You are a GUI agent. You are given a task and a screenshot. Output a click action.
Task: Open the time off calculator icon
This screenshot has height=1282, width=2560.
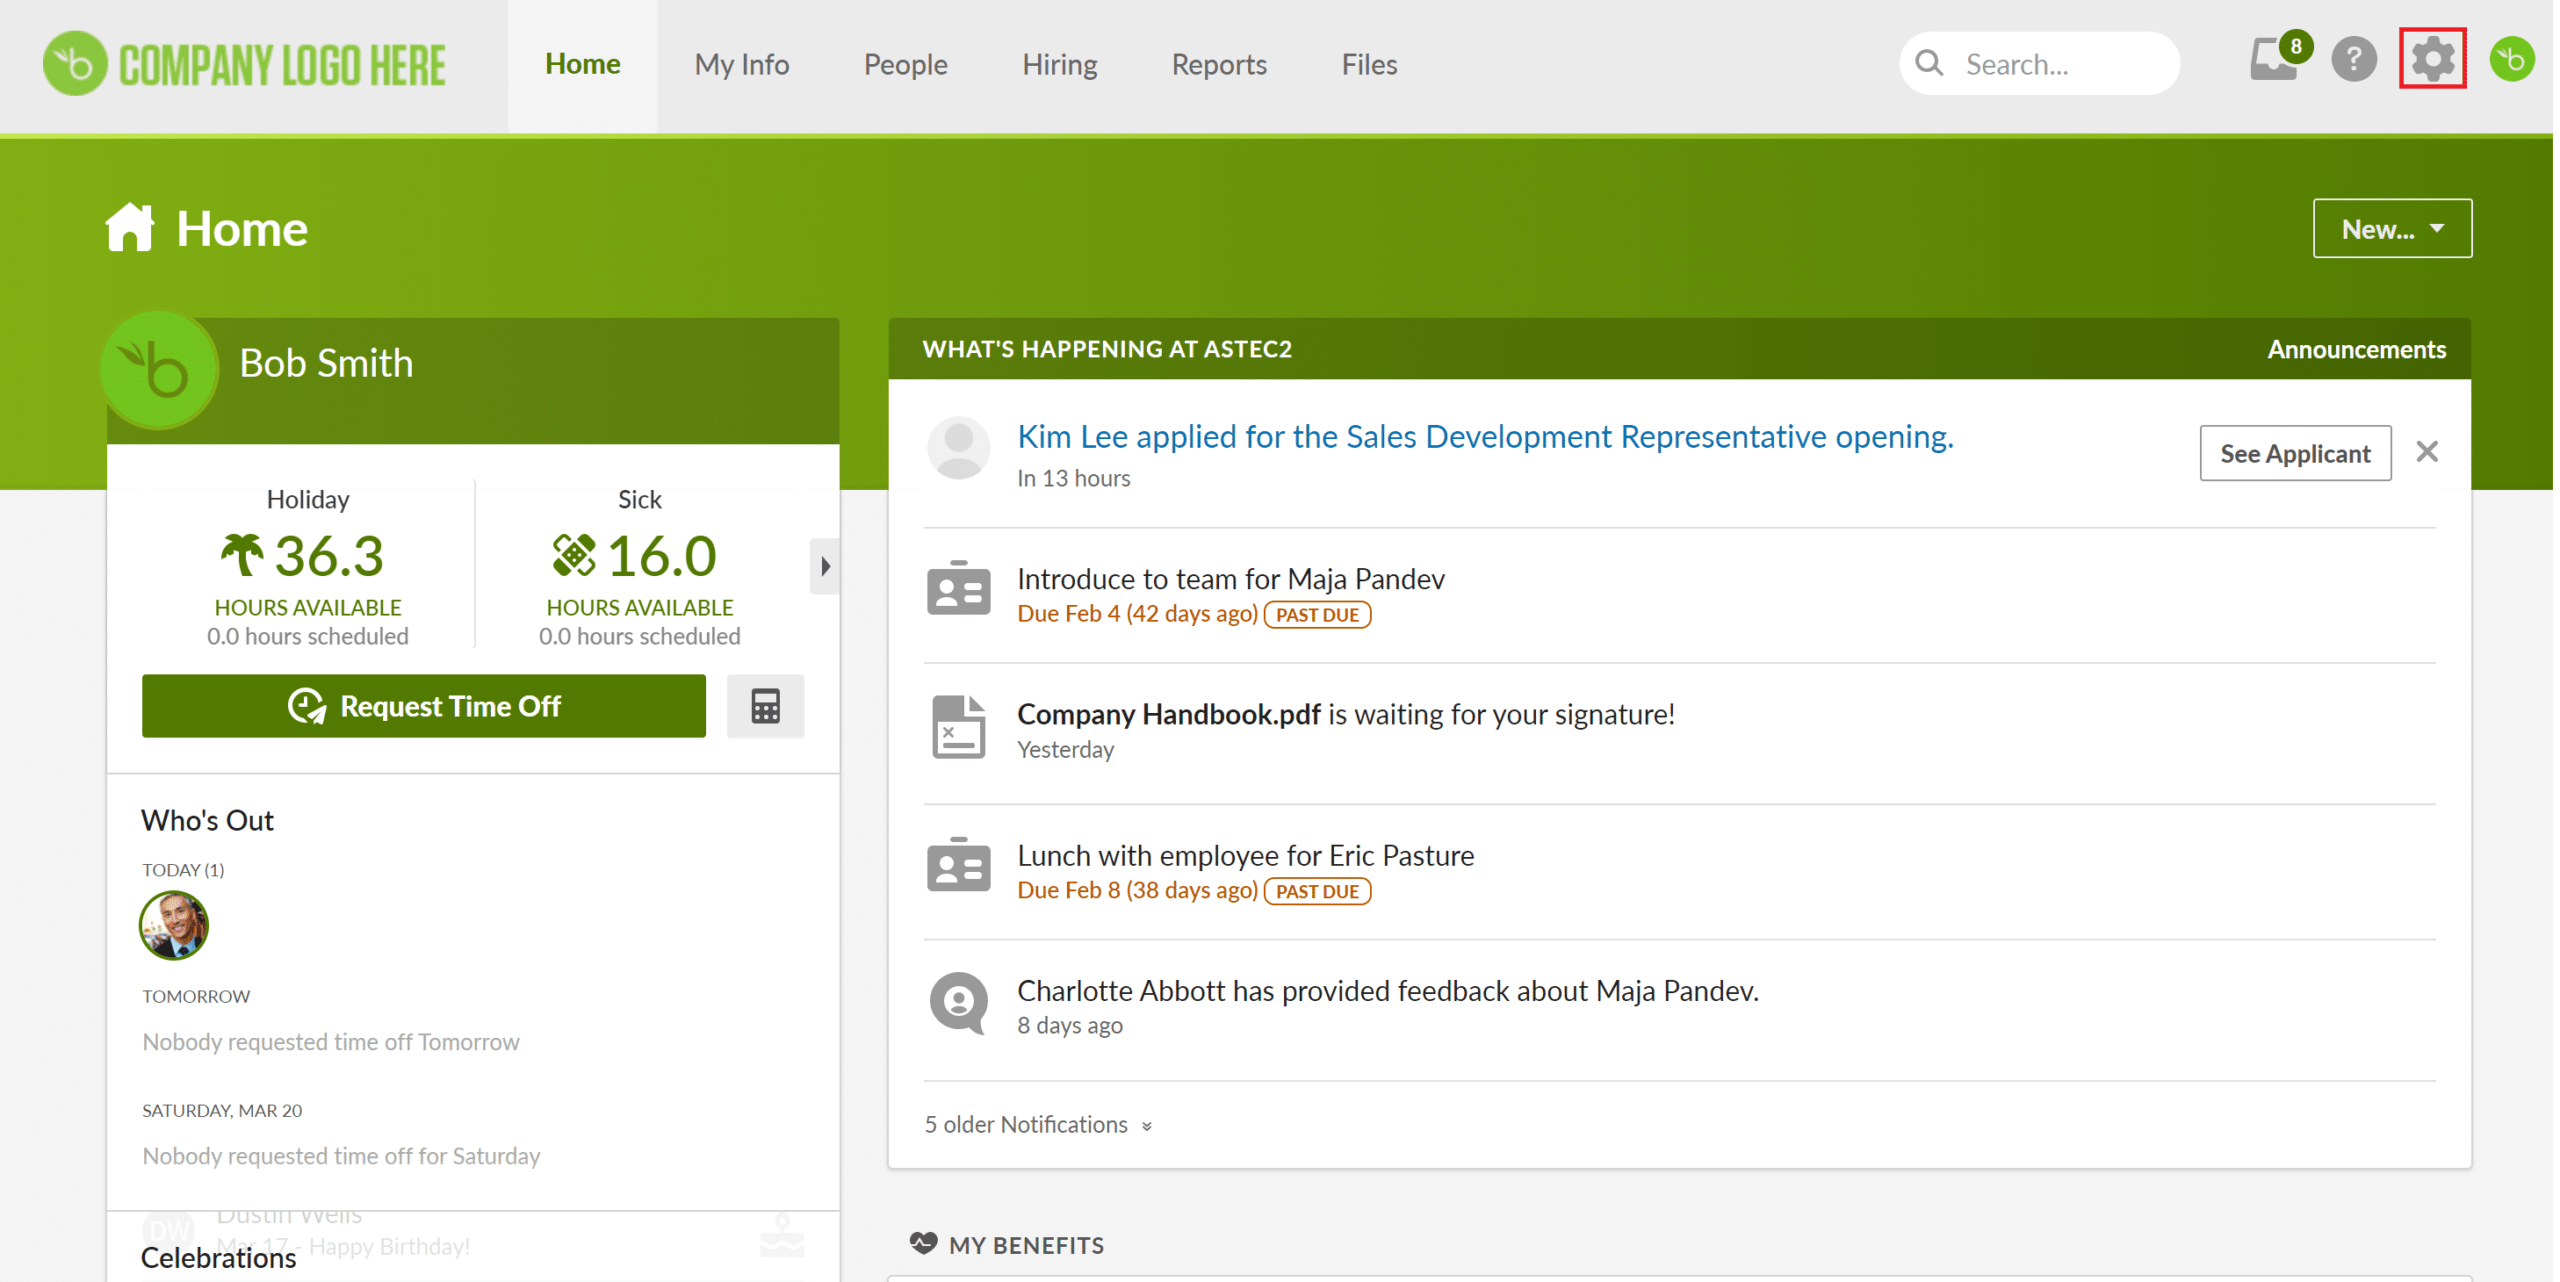[x=765, y=706]
